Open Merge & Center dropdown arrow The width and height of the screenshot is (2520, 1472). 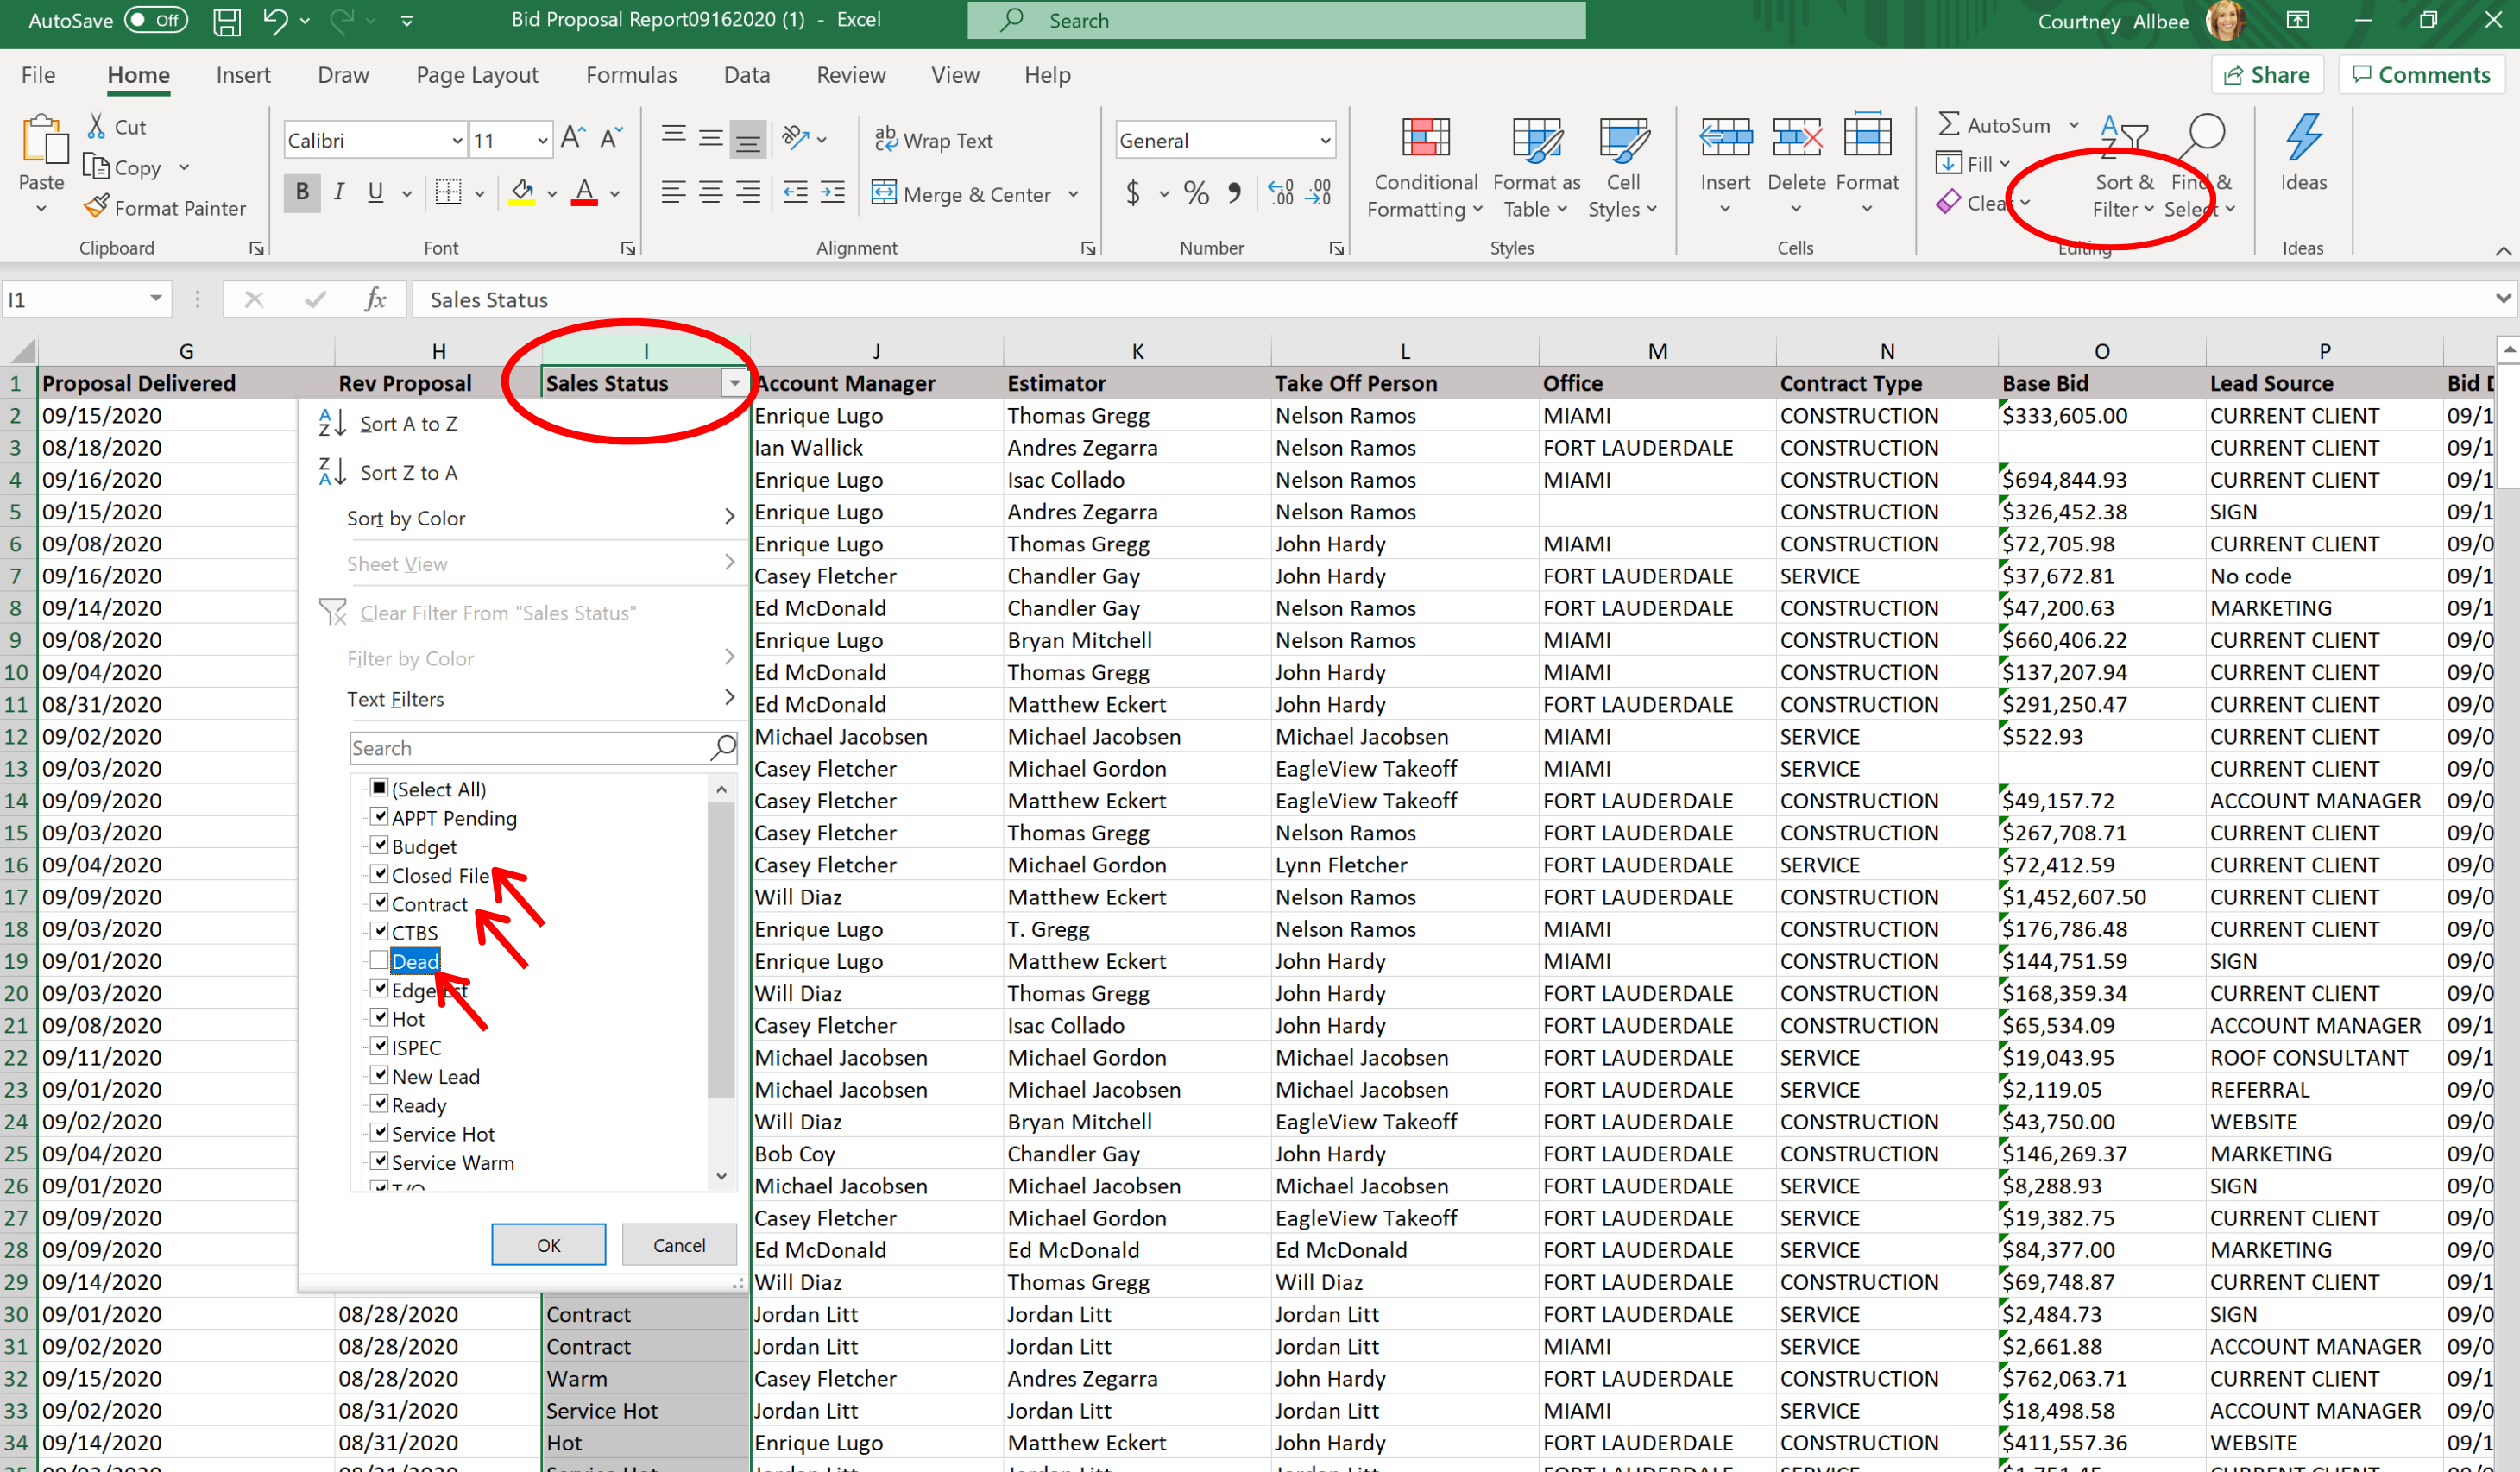[1074, 194]
